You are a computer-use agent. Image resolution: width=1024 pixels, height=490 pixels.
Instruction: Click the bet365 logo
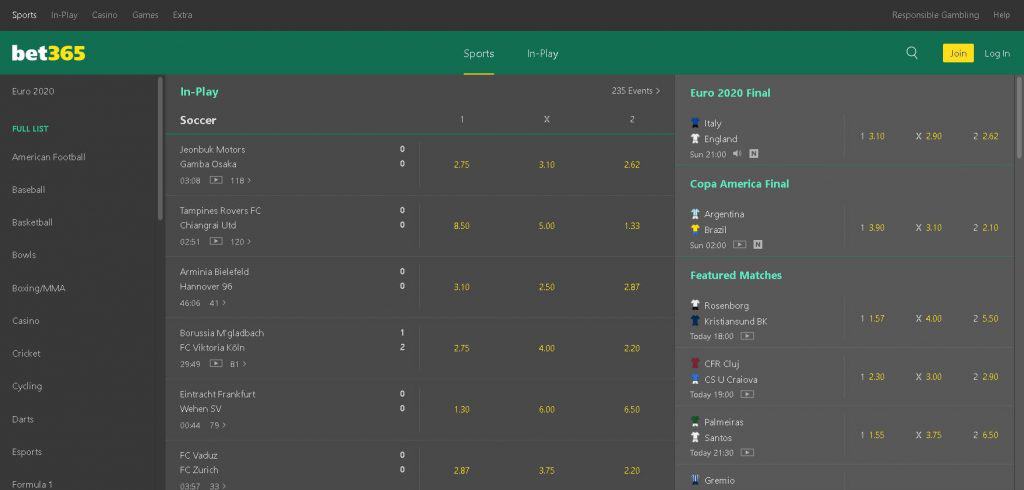(x=48, y=53)
